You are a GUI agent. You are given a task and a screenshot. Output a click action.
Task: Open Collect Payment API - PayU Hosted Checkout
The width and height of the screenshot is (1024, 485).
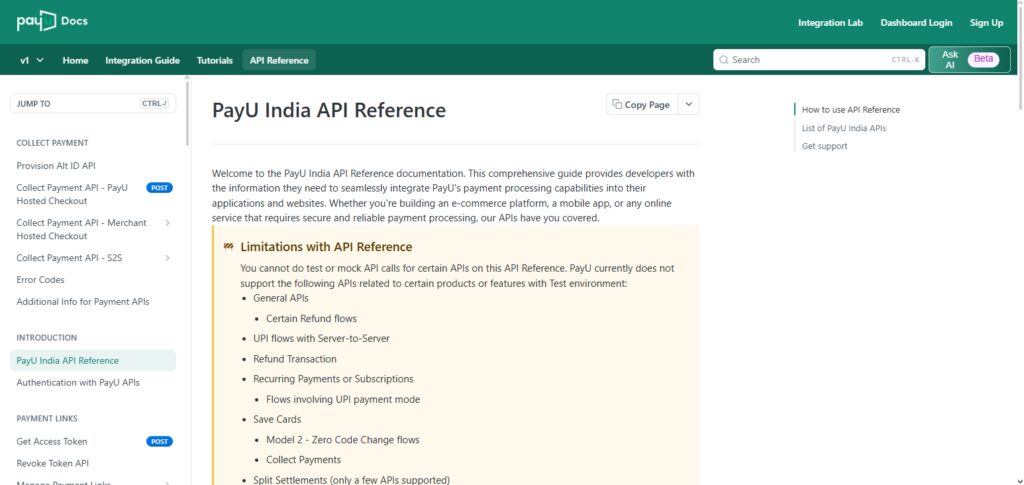click(x=72, y=195)
